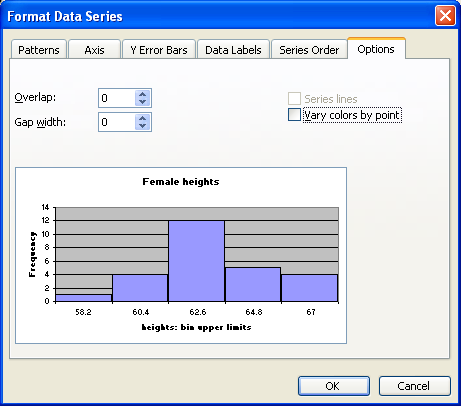
Task: Click the Female heights chart title
Action: click(x=181, y=182)
